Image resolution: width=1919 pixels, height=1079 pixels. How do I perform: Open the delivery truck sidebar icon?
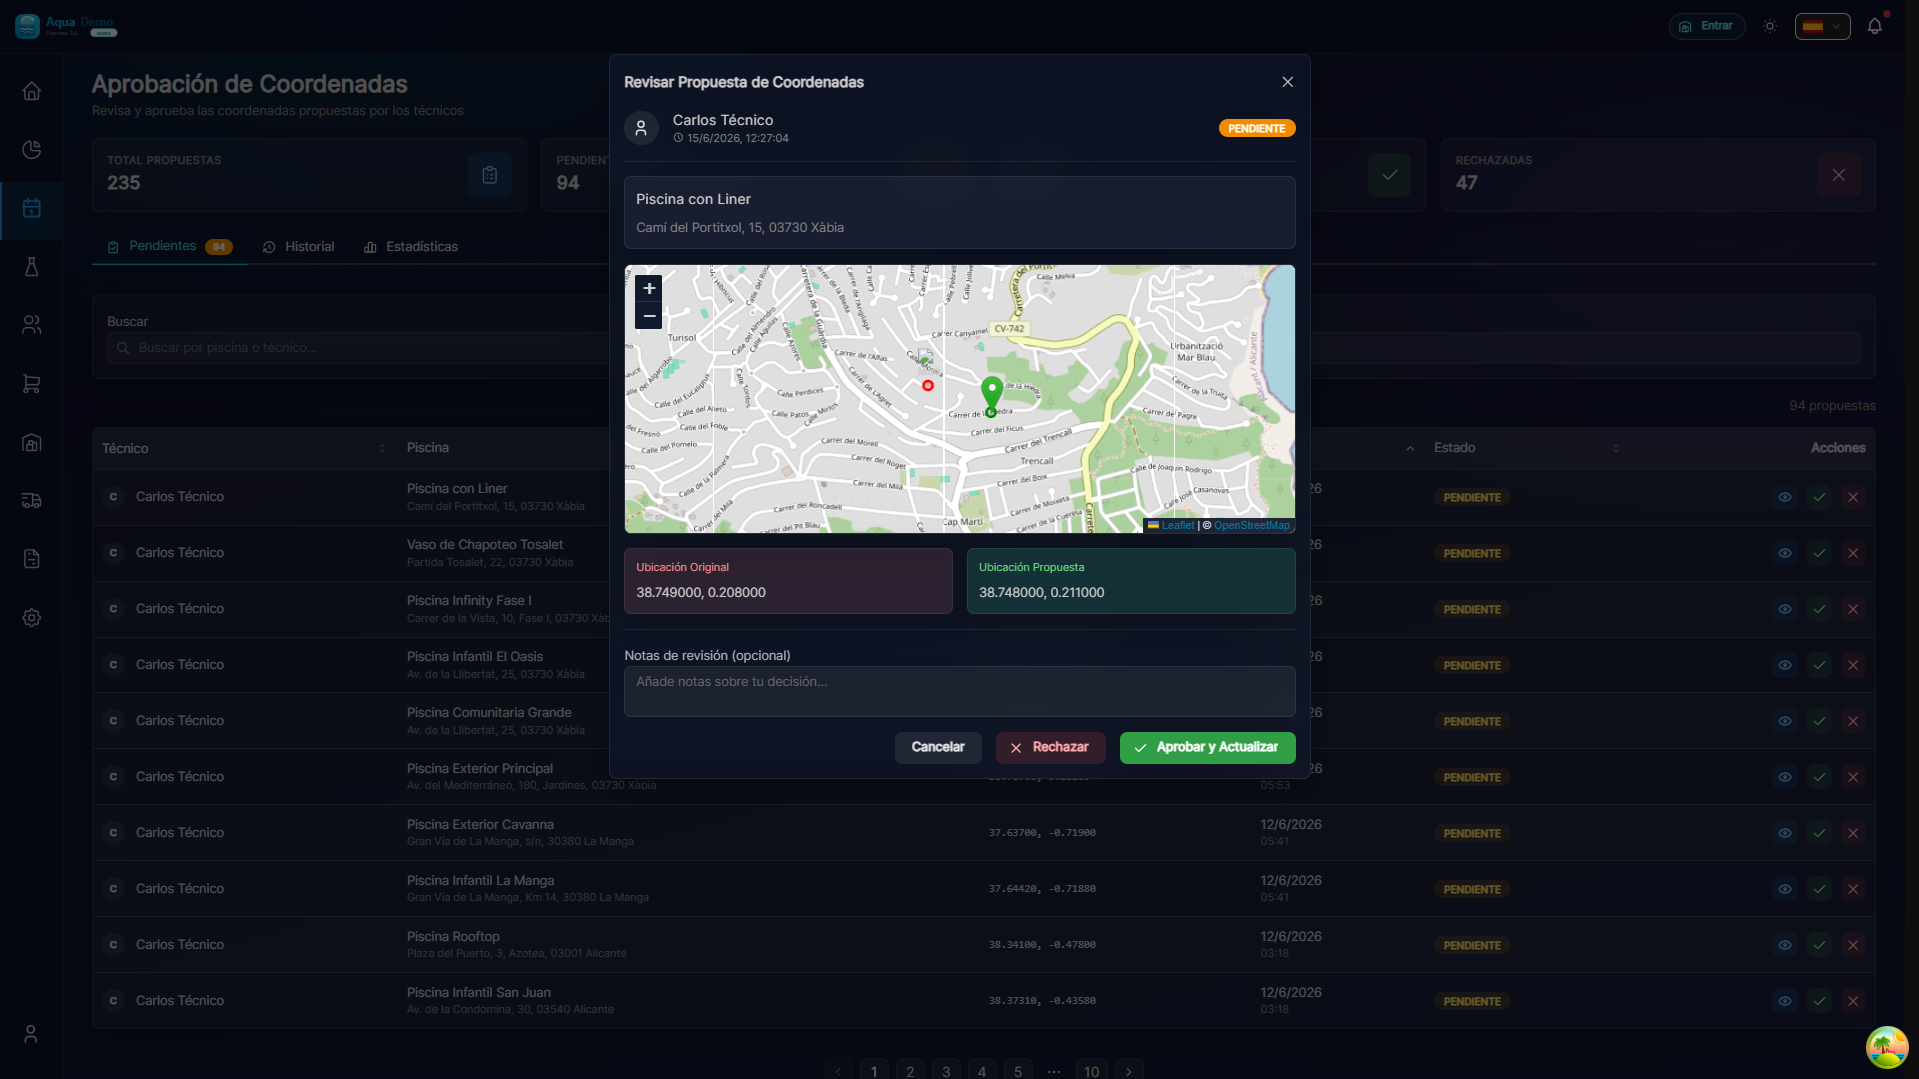(x=31, y=501)
